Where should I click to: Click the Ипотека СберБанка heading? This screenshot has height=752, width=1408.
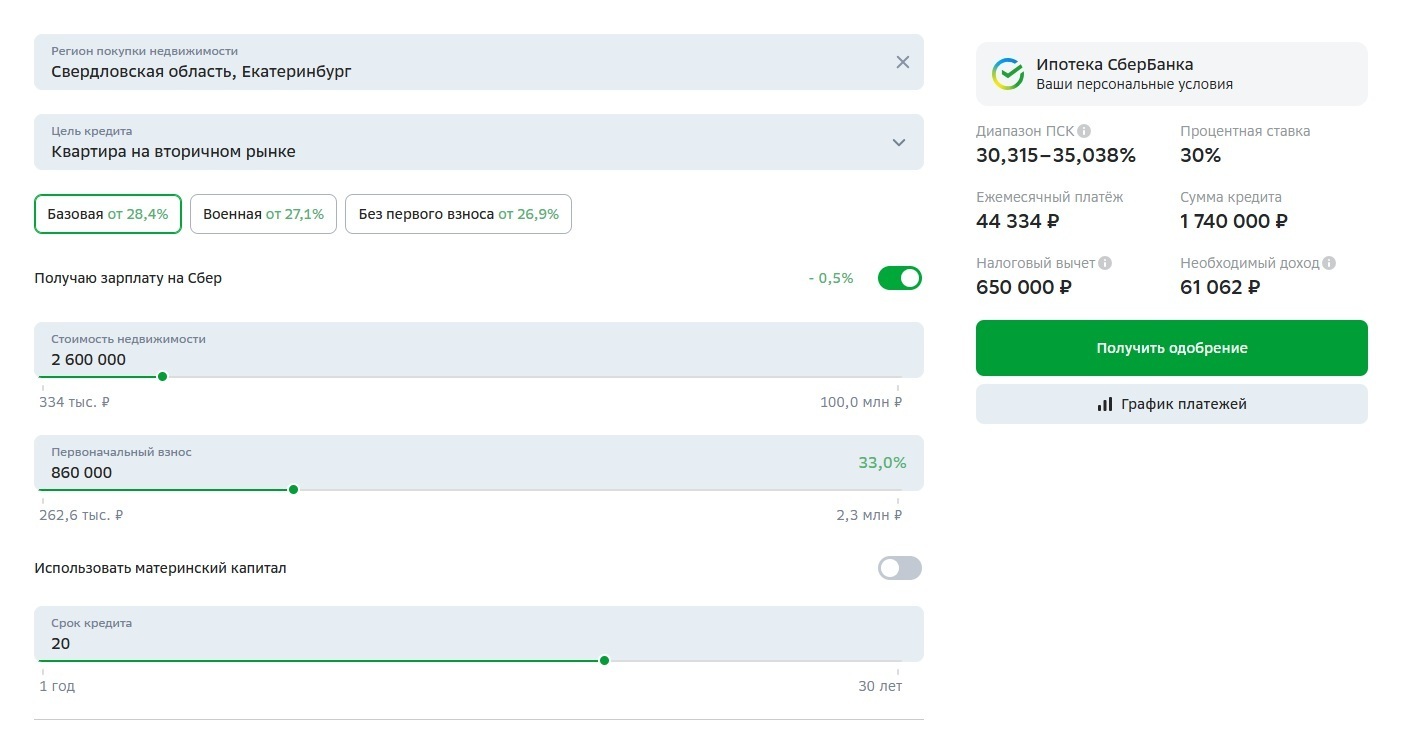pyautogui.click(x=1115, y=65)
